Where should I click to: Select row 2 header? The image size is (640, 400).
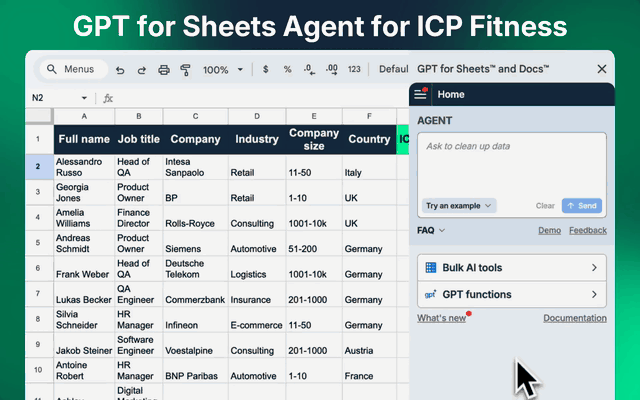pos(39,167)
